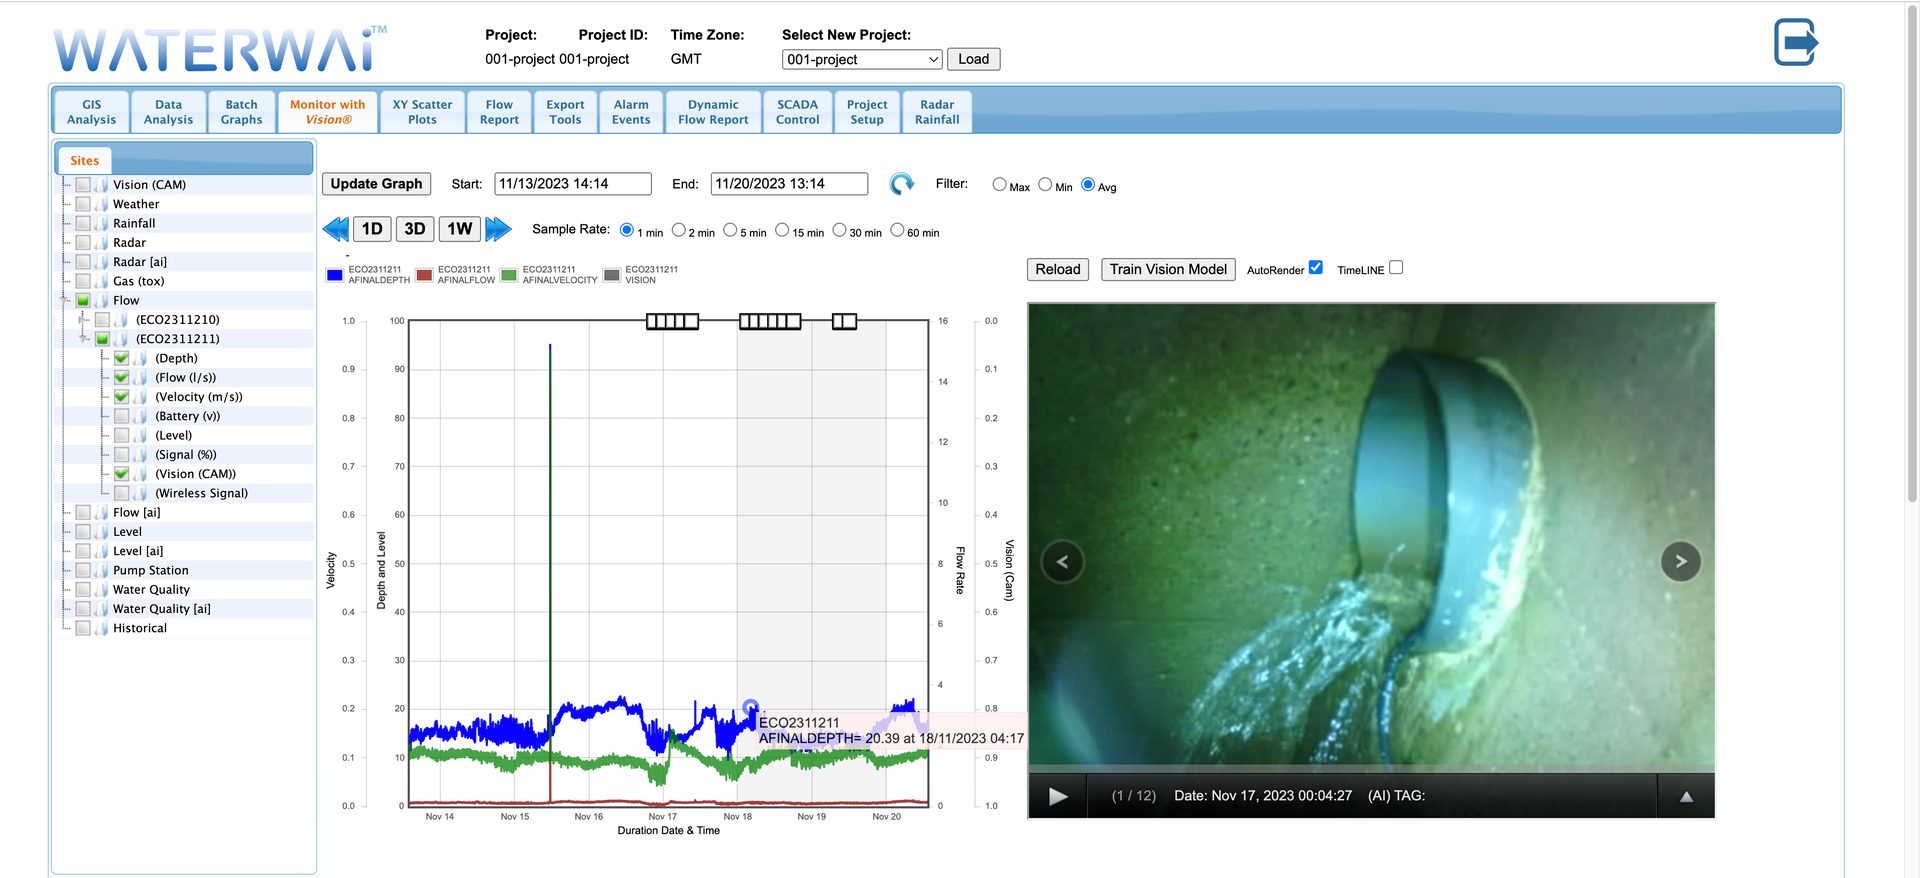This screenshot has height=878, width=1920.
Task: Open the Alarm Events tab
Action: [631, 112]
